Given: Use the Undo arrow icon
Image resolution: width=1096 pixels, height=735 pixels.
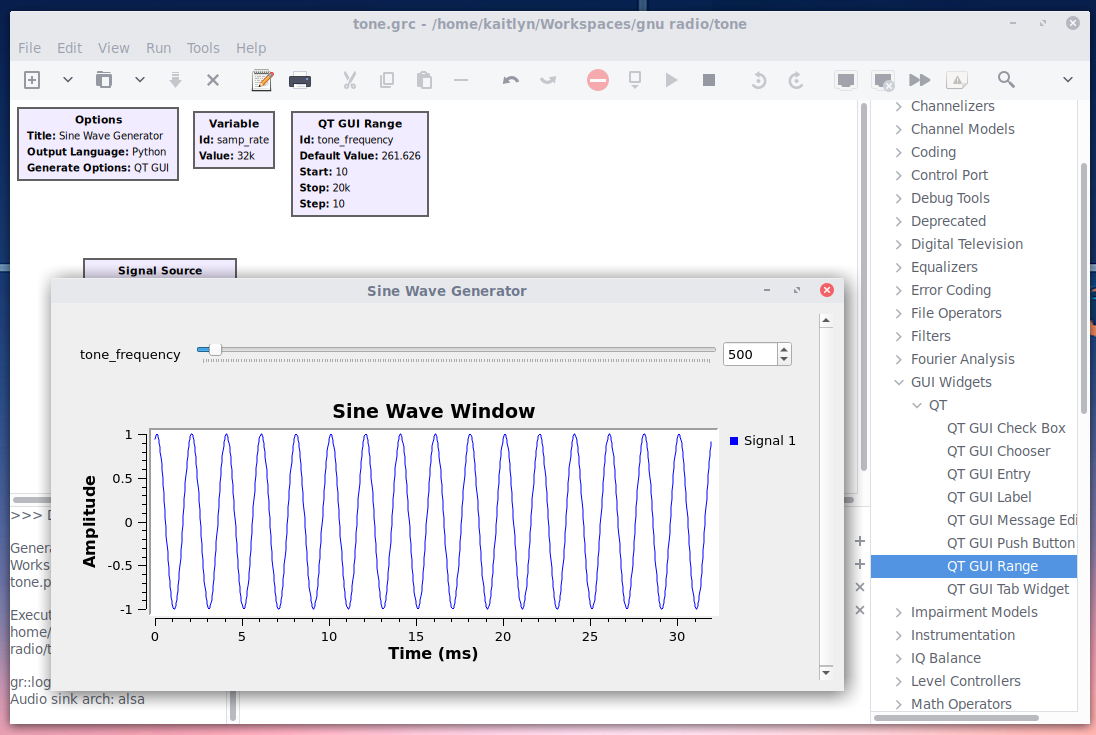Looking at the screenshot, I should click(x=510, y=80).
